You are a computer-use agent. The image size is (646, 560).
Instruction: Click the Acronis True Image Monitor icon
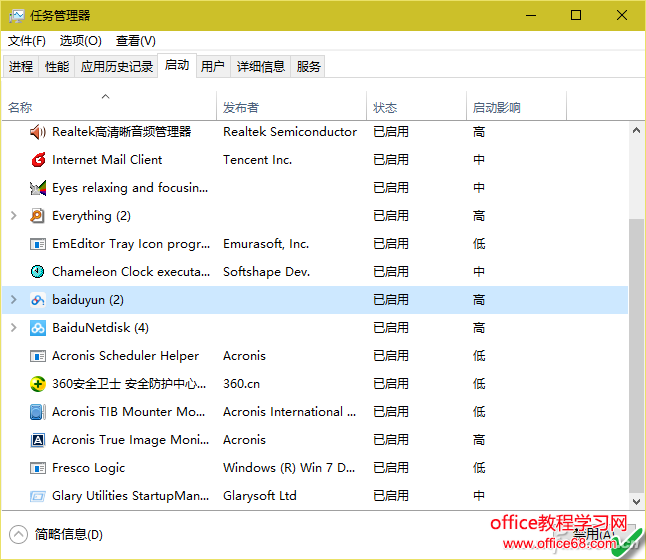click(x=38, y=440)
